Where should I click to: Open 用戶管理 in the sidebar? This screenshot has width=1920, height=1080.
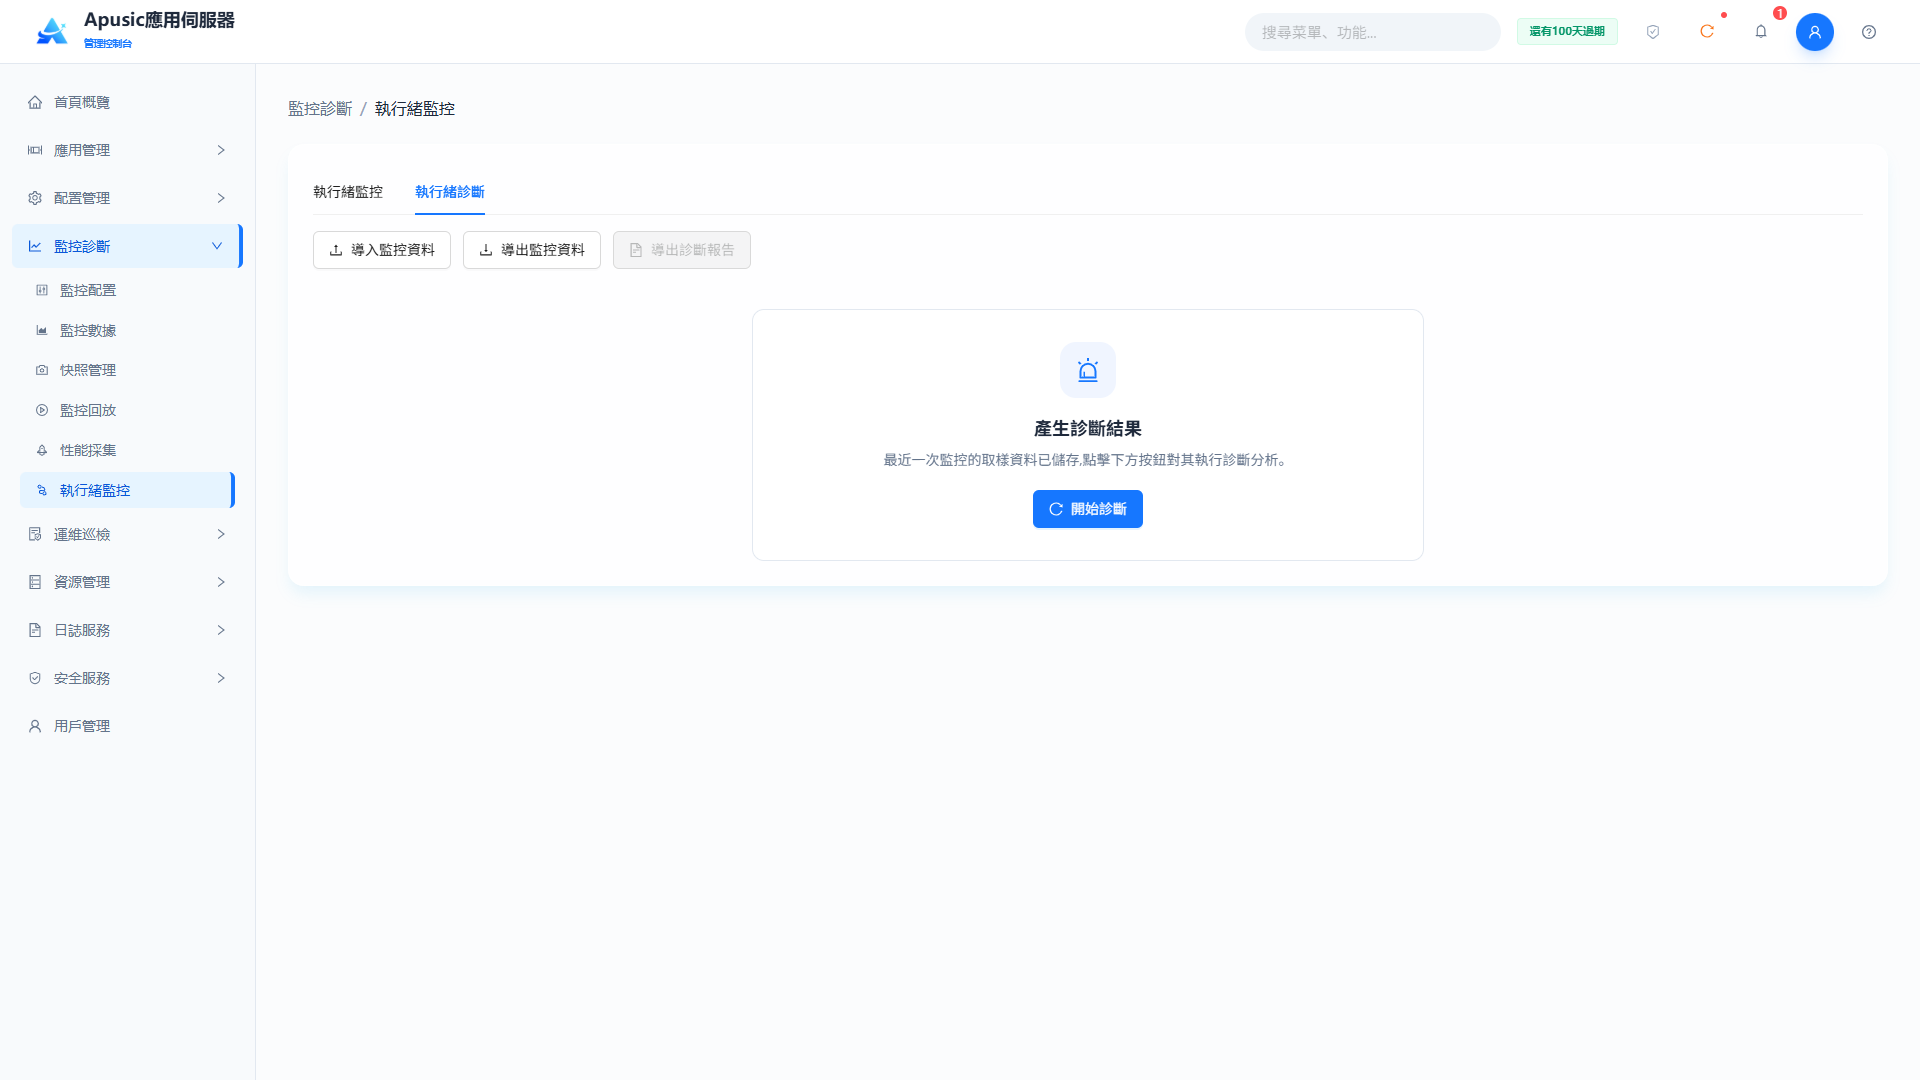click(x=128, y=726)
